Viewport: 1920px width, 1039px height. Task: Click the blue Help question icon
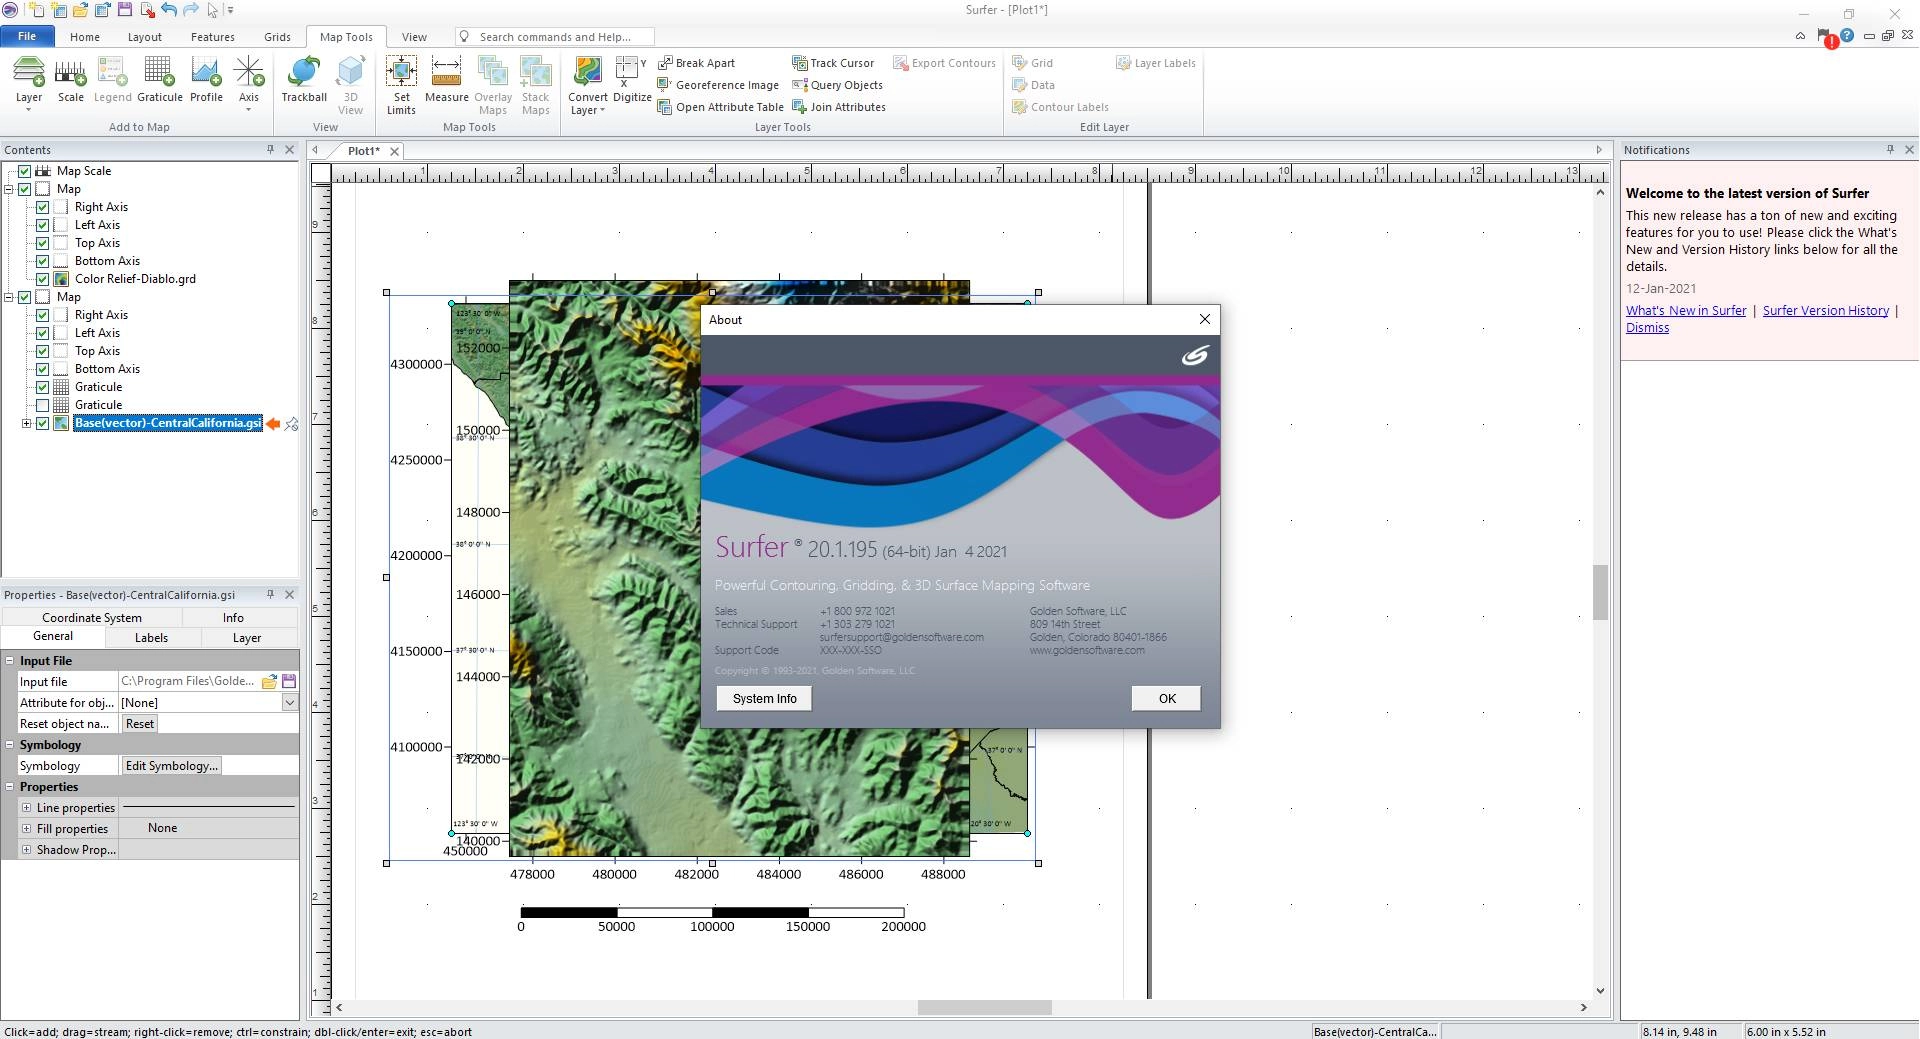pos(1847,36)
